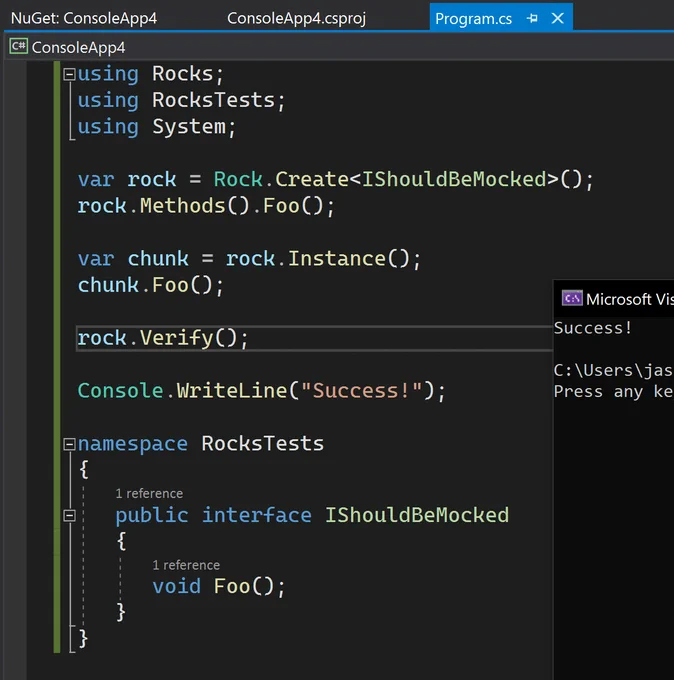Click the 'namespace RocksTests' declaration
674x680 pixels.
(x=200, y=444)
